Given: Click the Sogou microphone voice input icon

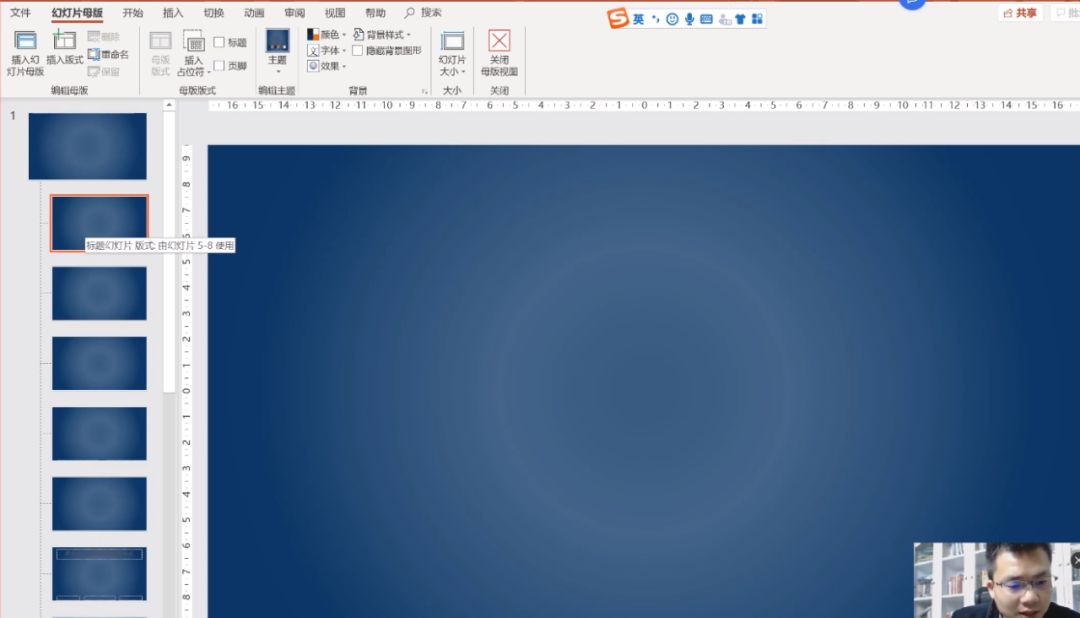Looking at the screenshot, I should pyautogui.click(x=689, y=19).
